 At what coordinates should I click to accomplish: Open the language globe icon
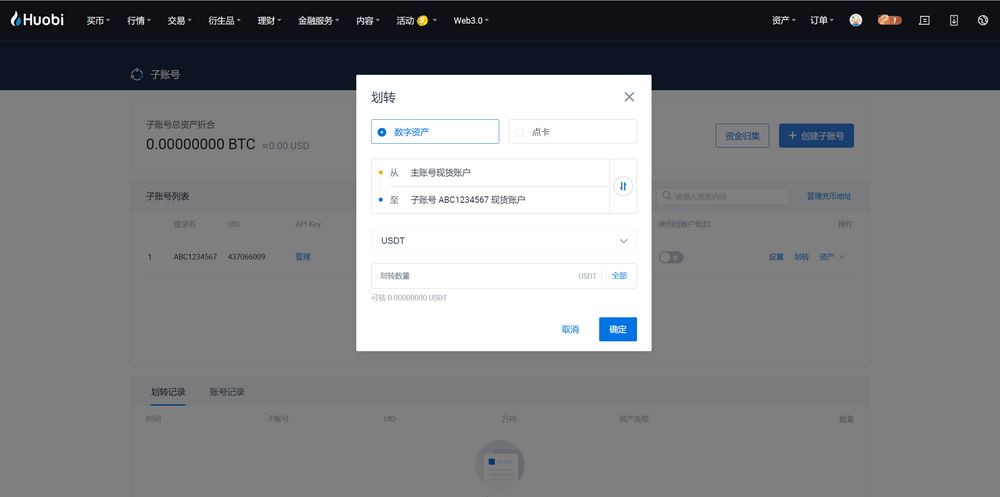(982, 20)
